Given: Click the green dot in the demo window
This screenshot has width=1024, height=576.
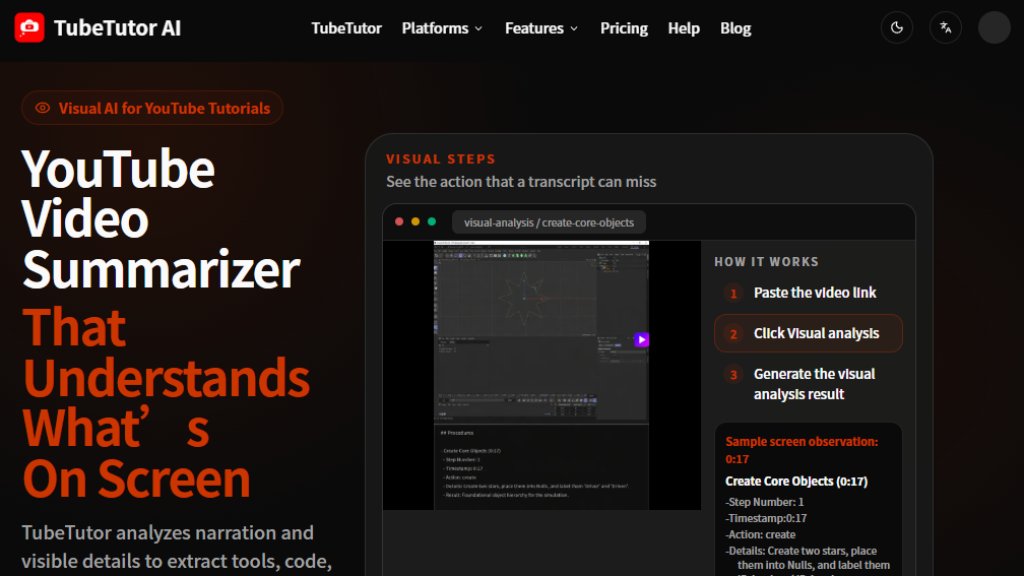Looking at the screenshot, I should click(432, 221).
